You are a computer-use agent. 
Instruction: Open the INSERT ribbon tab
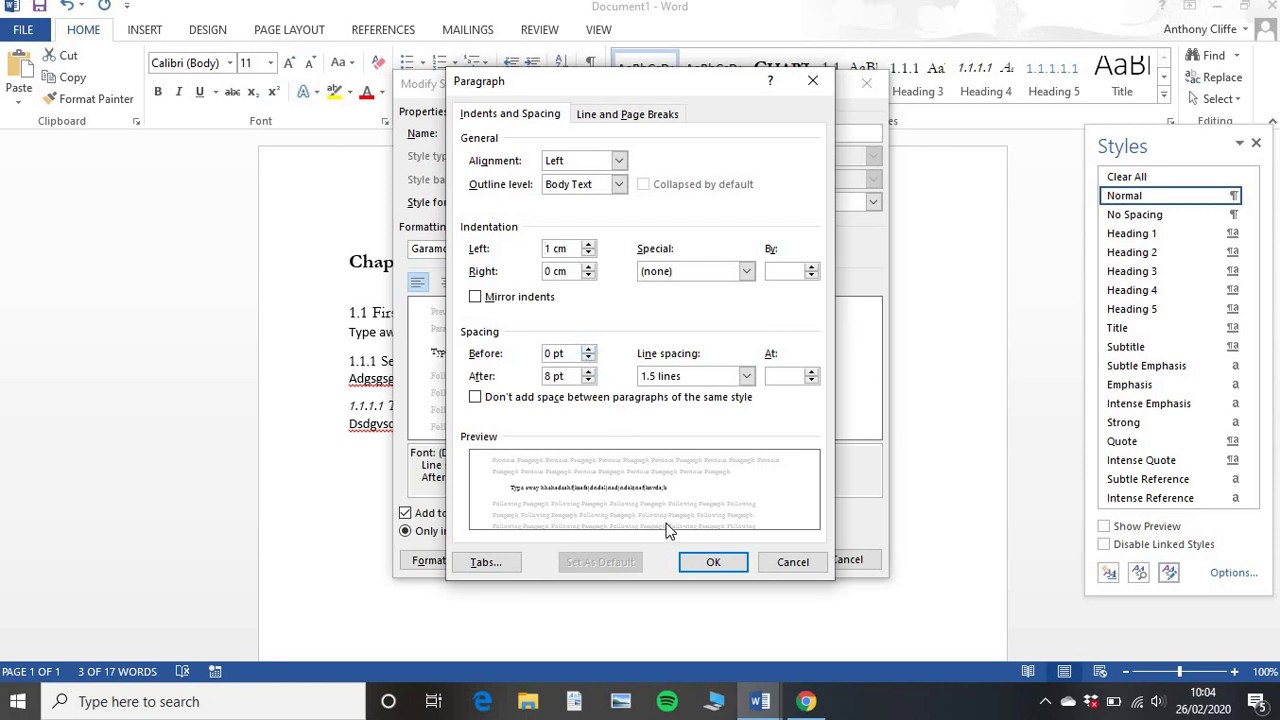145,30
